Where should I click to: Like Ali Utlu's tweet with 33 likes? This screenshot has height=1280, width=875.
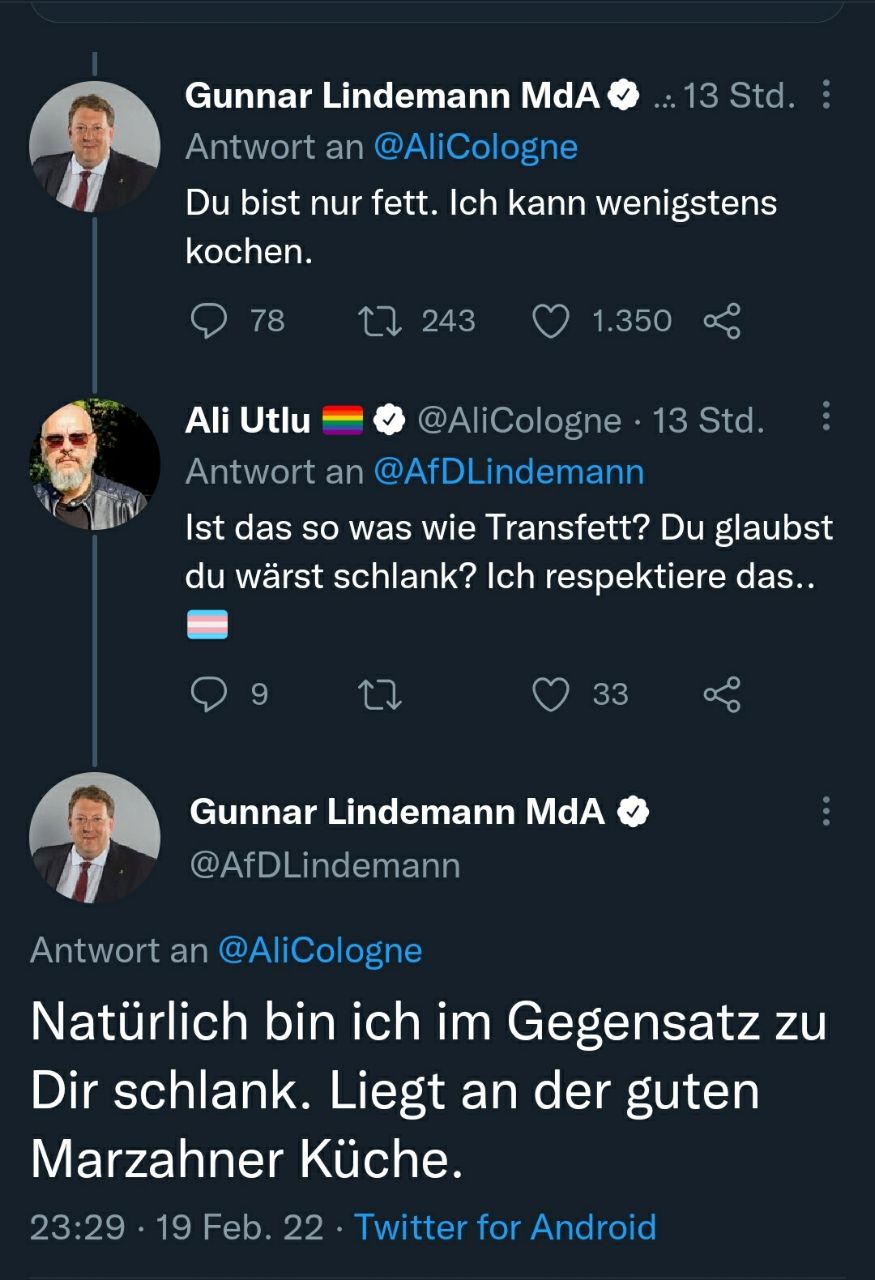[550, 694]
